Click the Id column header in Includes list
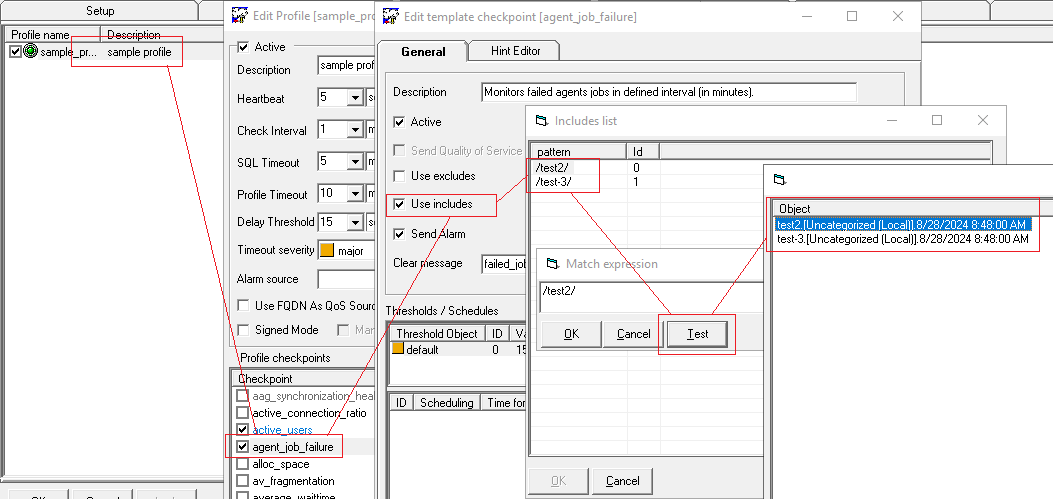This screenshot has width=1053, height=500. 643,152
